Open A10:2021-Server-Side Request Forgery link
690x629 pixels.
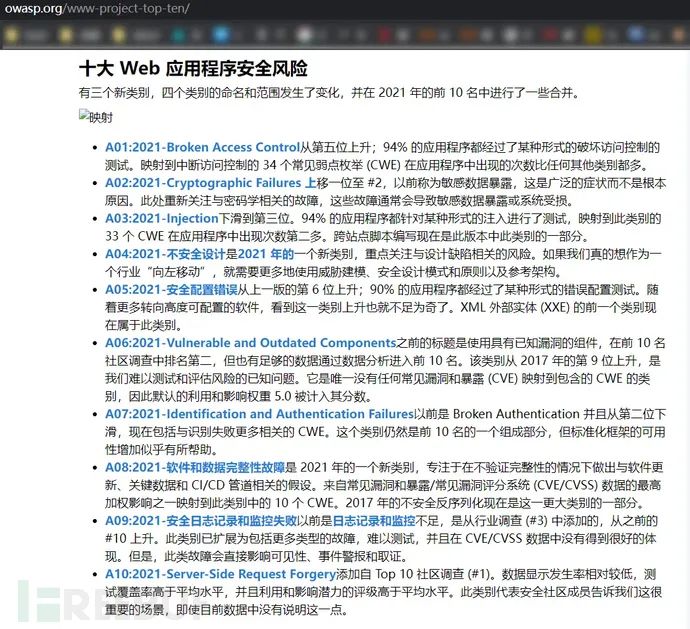[x=220, y=574]
